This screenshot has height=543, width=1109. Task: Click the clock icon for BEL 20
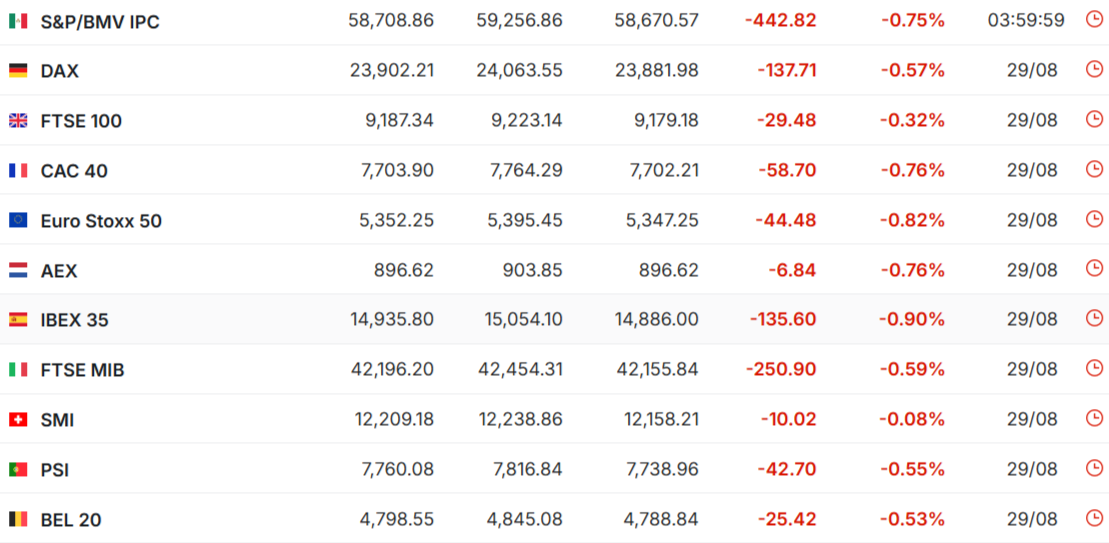pos(1093,517)
